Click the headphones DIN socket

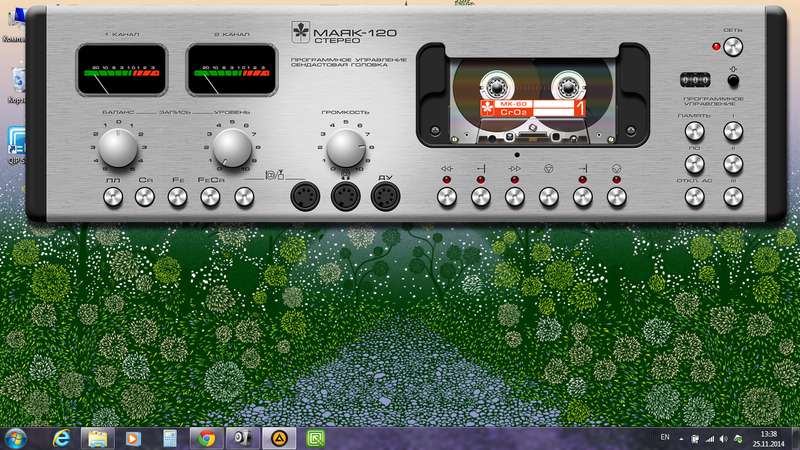pyautogui.click(x=345, y=196)
